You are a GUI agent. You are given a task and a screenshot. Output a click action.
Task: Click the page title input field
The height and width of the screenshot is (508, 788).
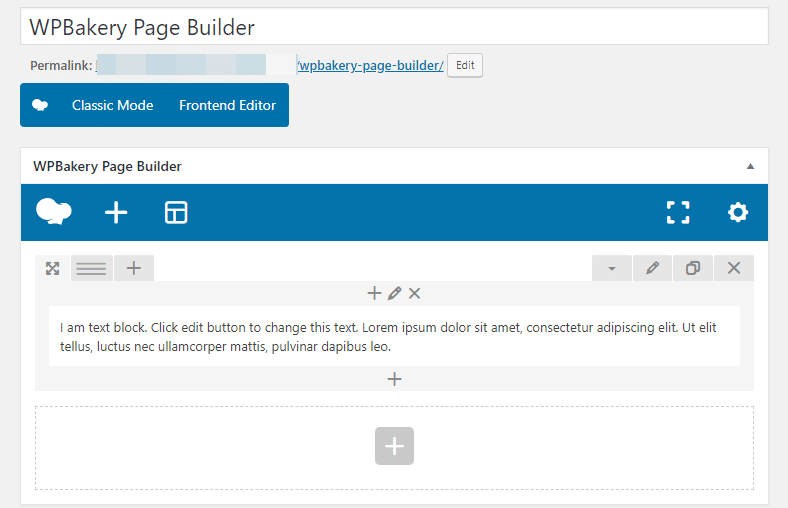[x=394, y=27]
